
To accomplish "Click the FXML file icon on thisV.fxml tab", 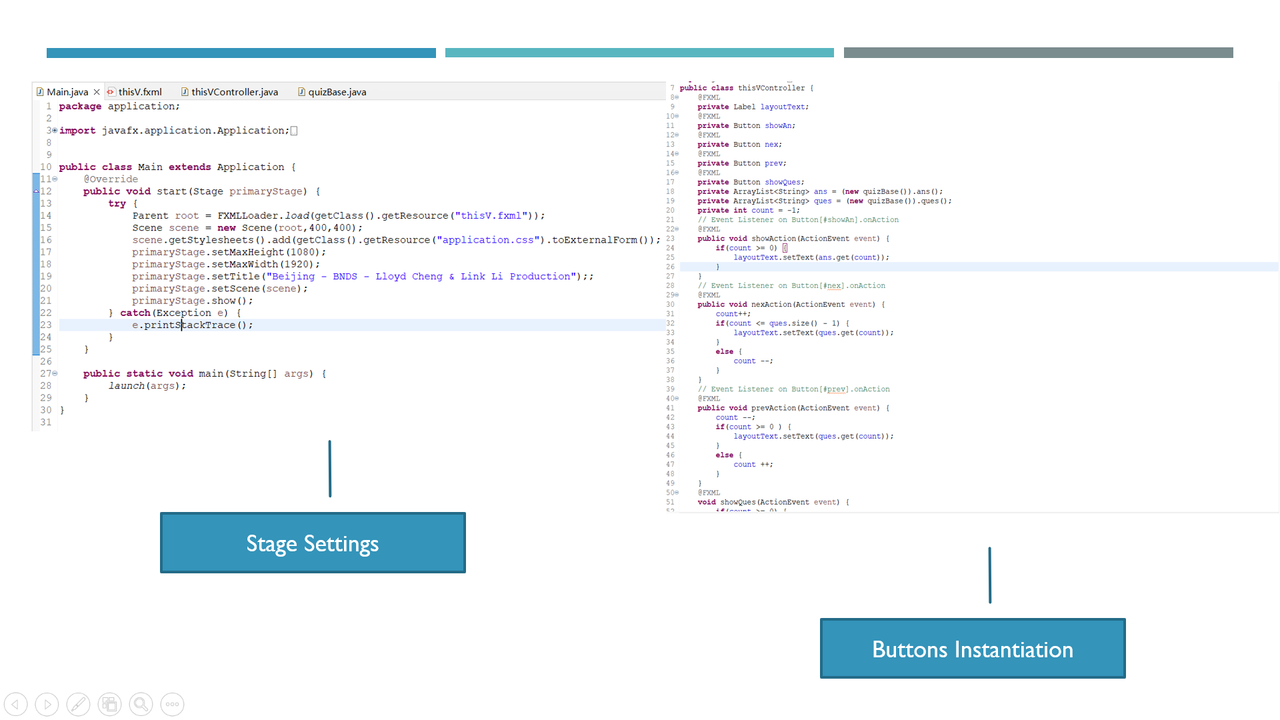I will pos(111,92).
